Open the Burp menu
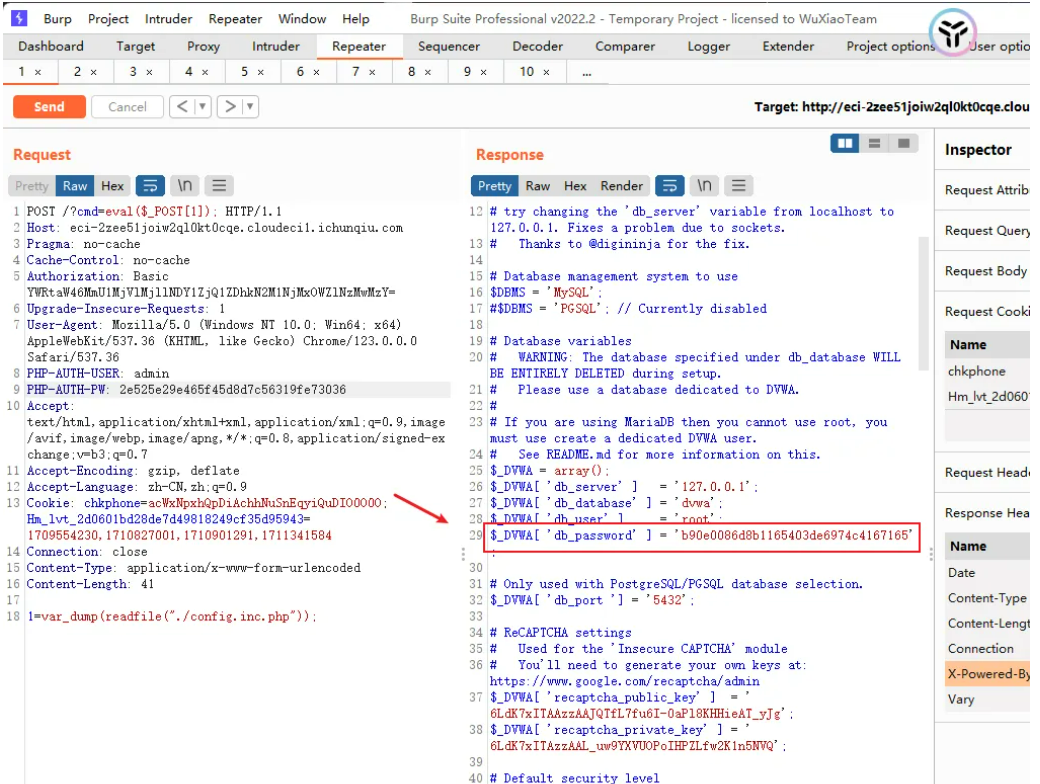 58,19
